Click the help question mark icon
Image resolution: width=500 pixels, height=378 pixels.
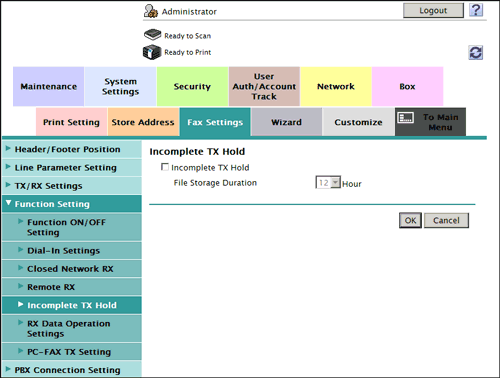coord(476,10)
